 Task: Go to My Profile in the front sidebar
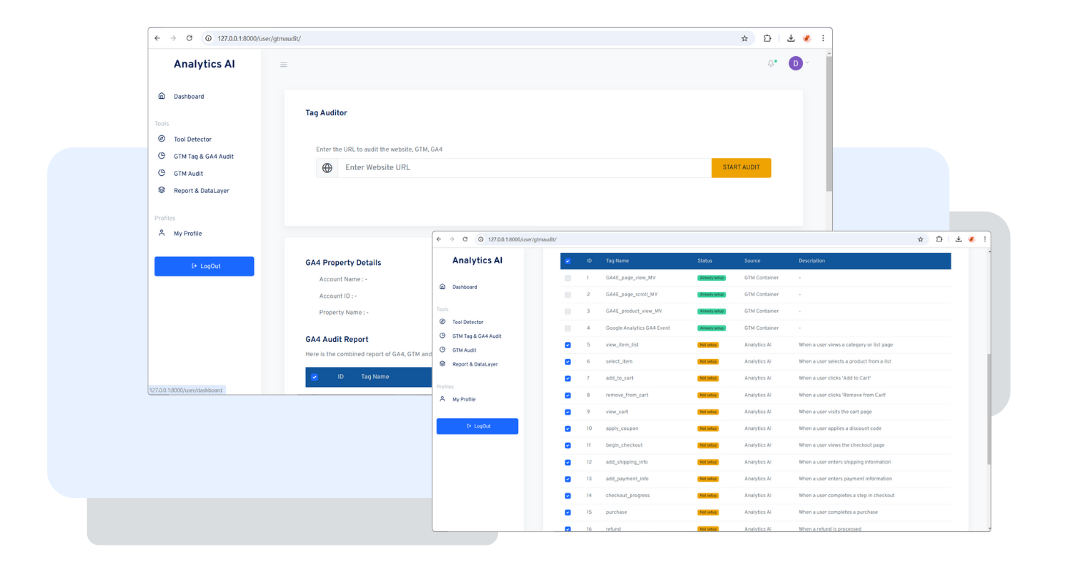point(465,399)
